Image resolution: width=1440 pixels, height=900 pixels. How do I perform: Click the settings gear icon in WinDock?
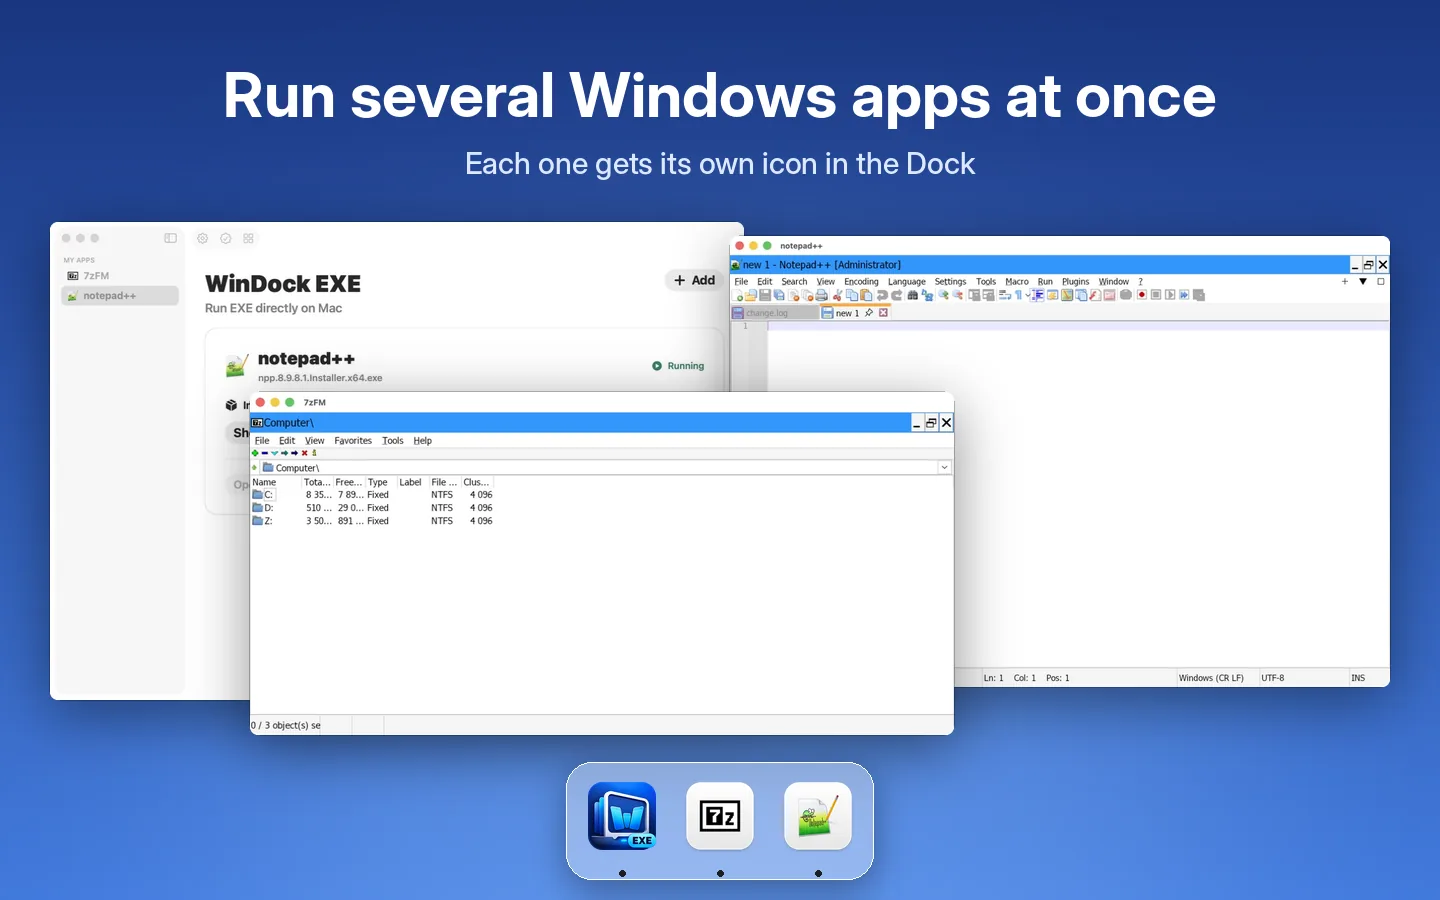[202, 238]
